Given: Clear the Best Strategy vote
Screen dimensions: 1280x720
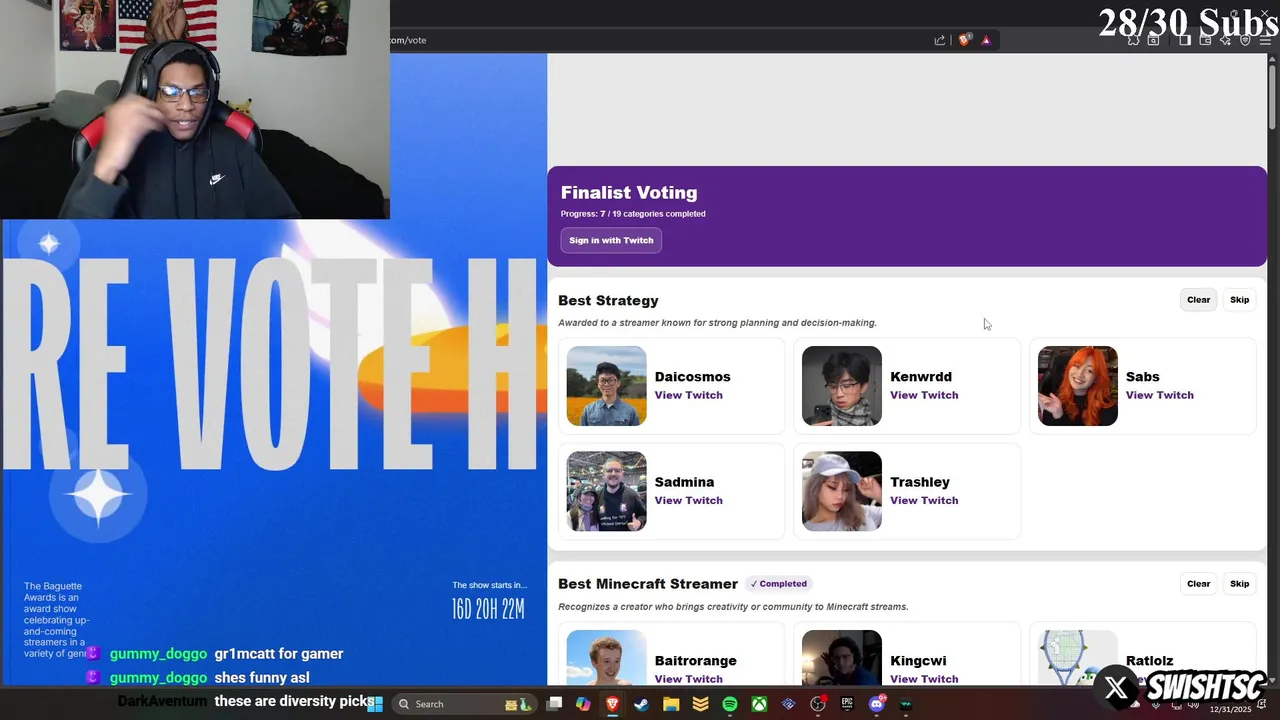Looking at the screenshot, I should [x=1198, y=300].
